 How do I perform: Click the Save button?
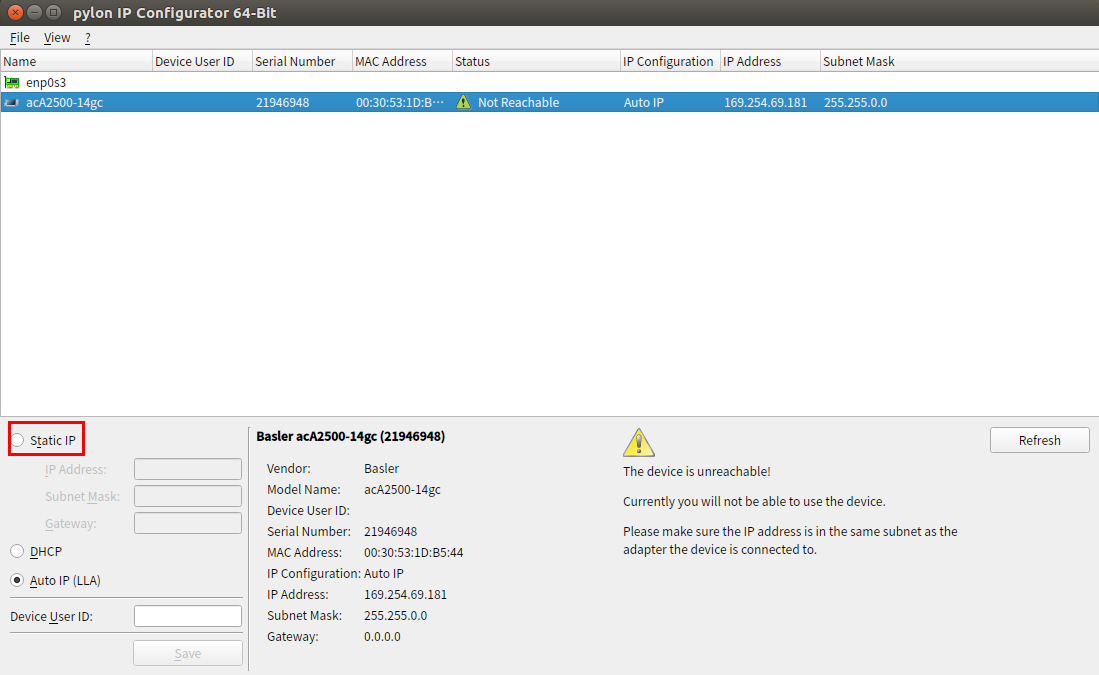pos(188,653)
